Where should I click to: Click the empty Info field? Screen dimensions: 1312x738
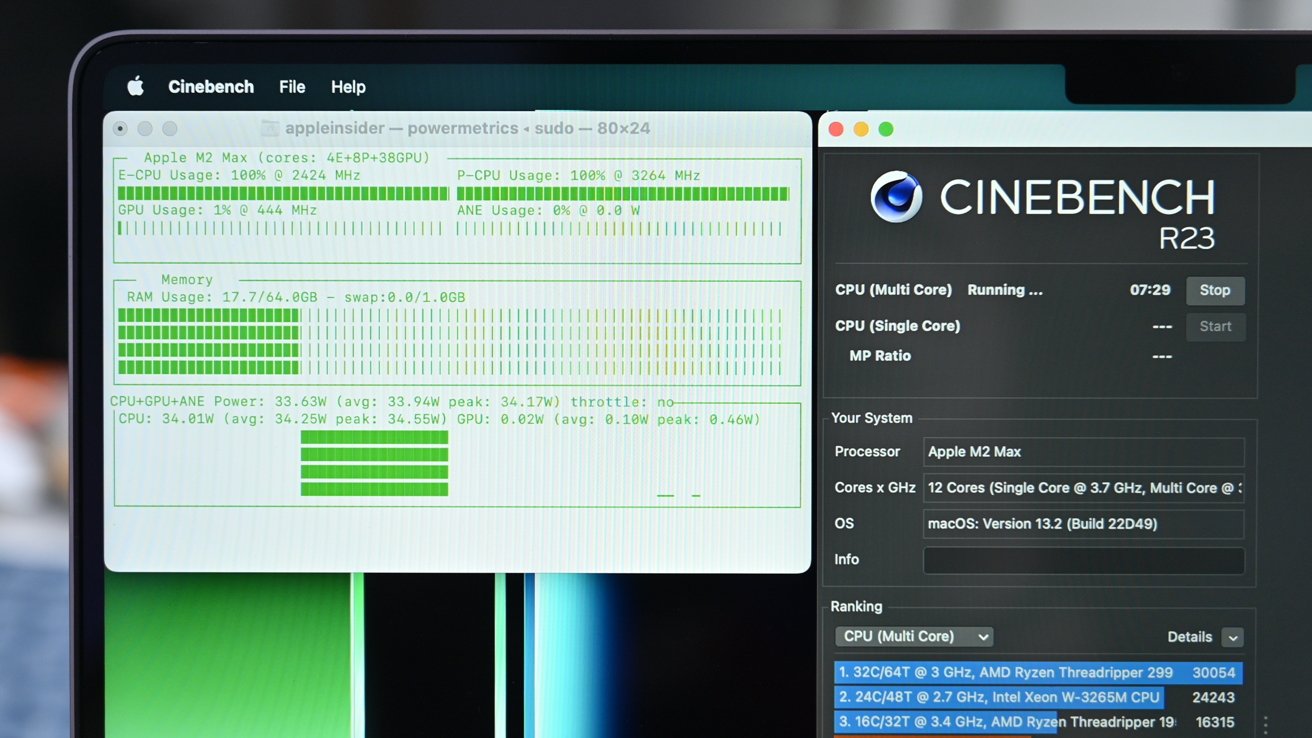click(x=1084, y=560)
